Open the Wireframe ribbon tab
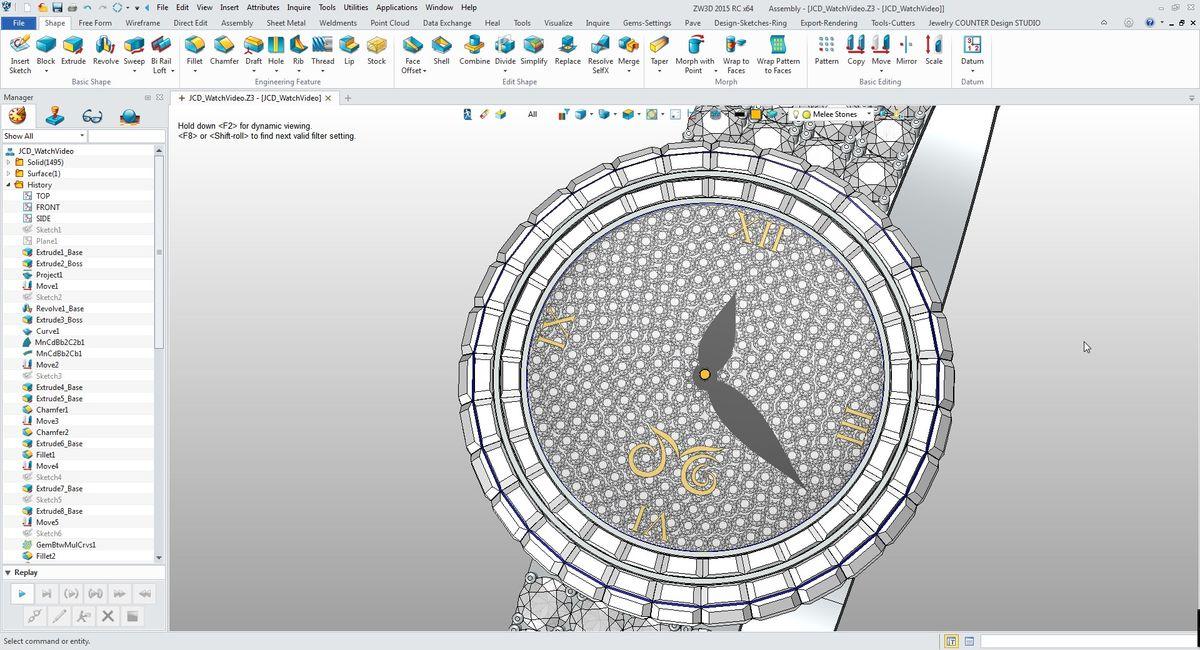Image resolution: width=1200 pixels, height=650 pixels. pos(143,23)
